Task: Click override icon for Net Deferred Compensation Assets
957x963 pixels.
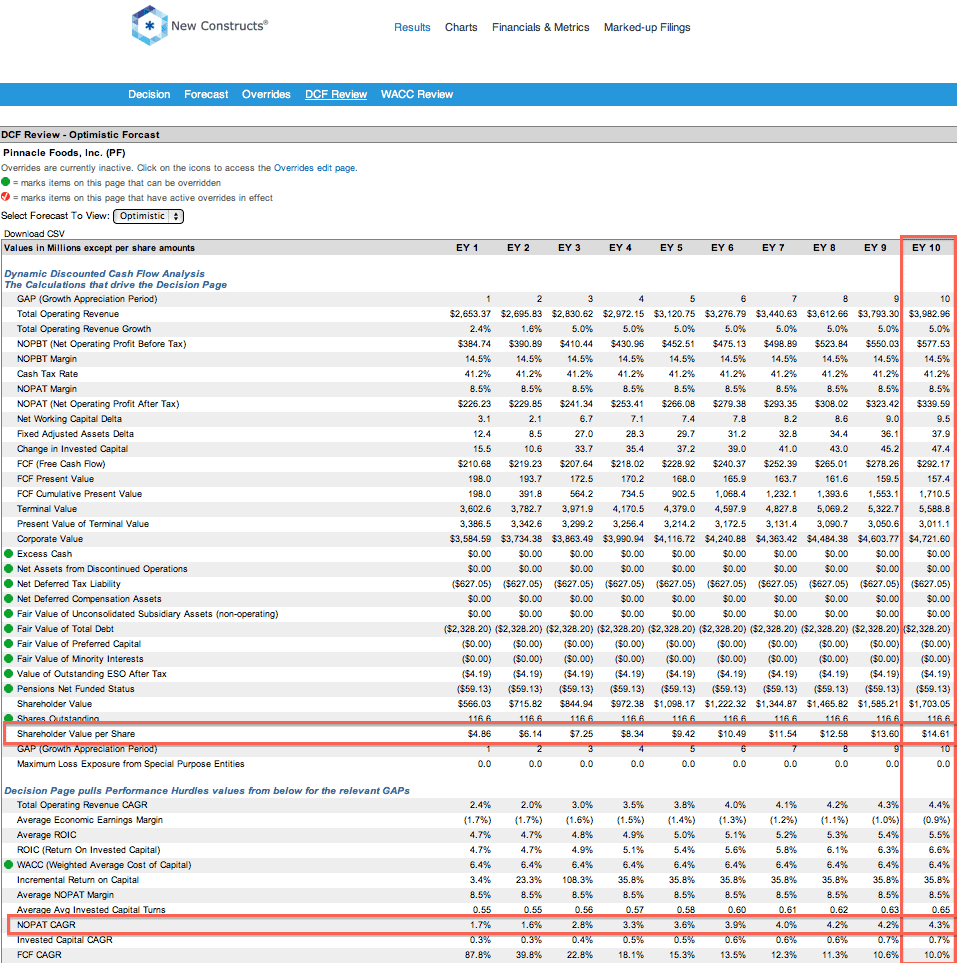Action: [9, 599]
